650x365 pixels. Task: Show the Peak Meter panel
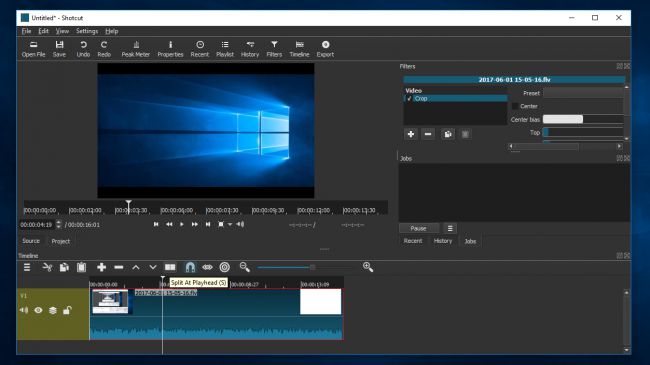136,49
